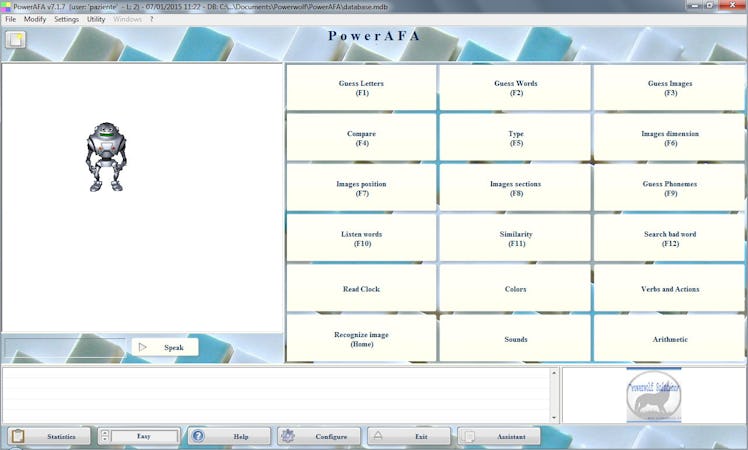Decrease difficulty with the Easy stepper down arrow
The width and height of the screenshot is (748, 450).
point(105,439)
